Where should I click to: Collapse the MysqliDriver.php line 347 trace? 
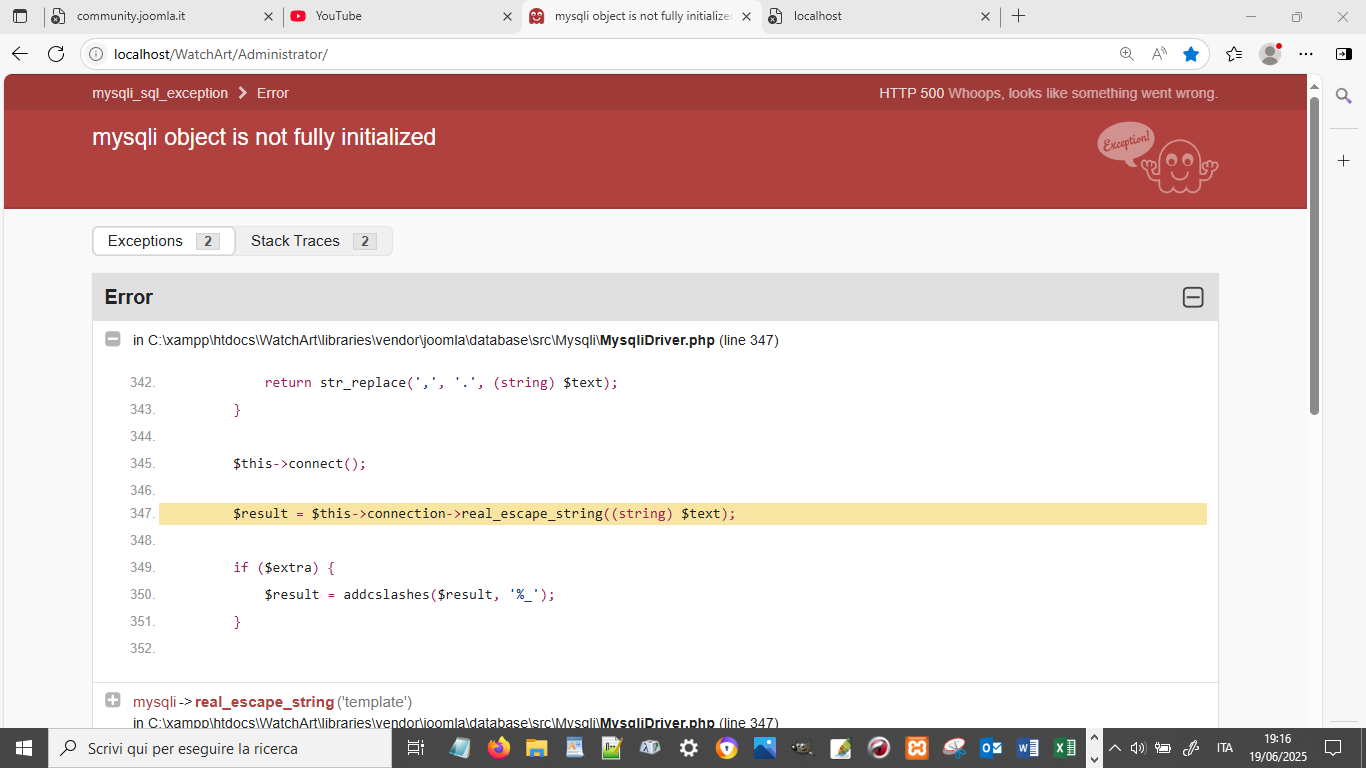coord(113,340)
